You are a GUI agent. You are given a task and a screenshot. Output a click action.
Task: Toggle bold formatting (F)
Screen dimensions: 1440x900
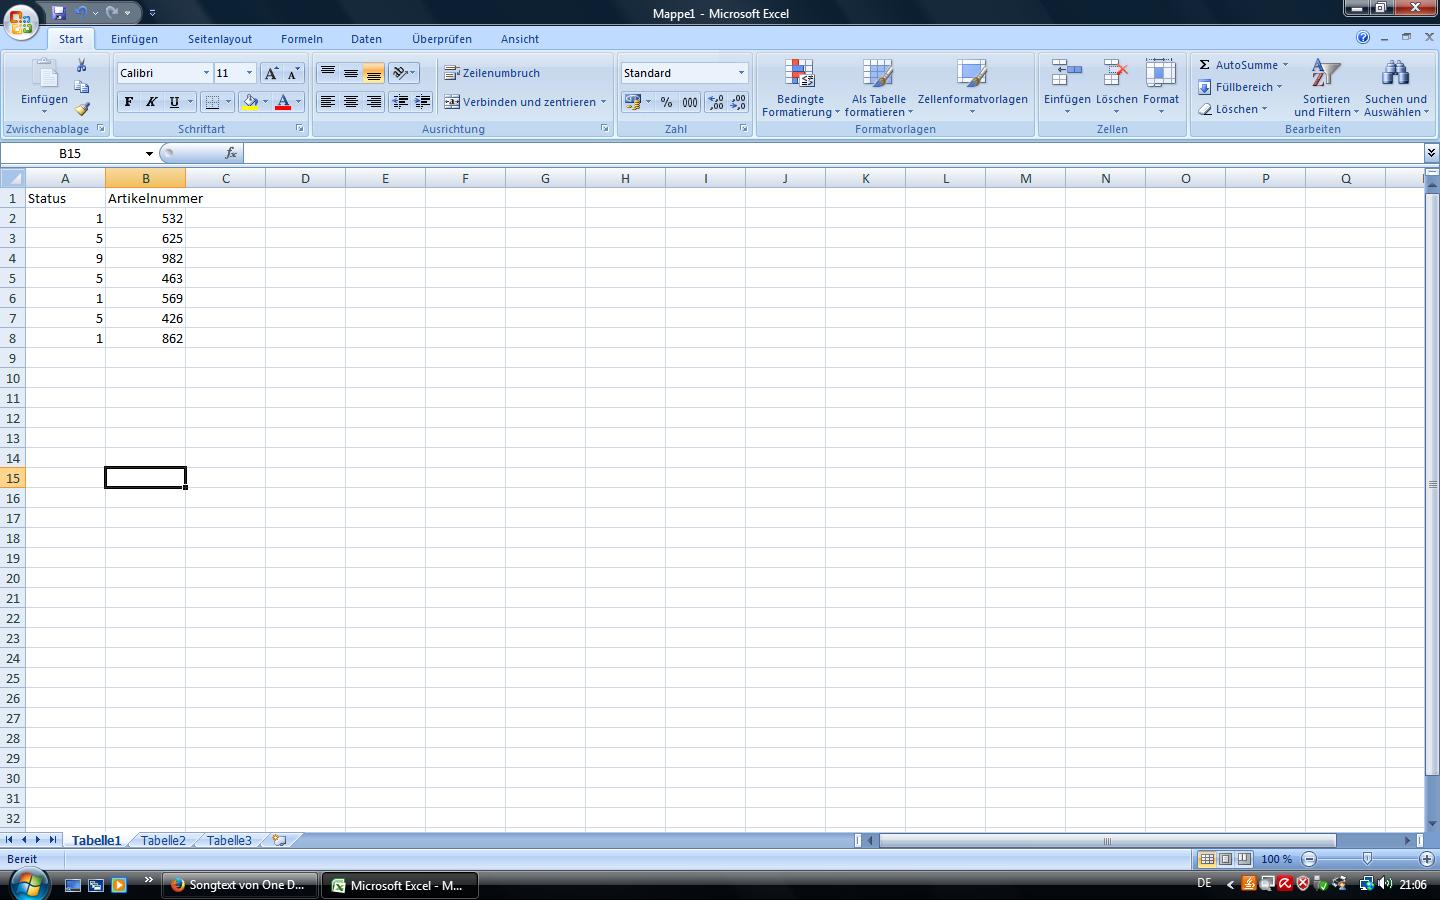click(128, 102)
